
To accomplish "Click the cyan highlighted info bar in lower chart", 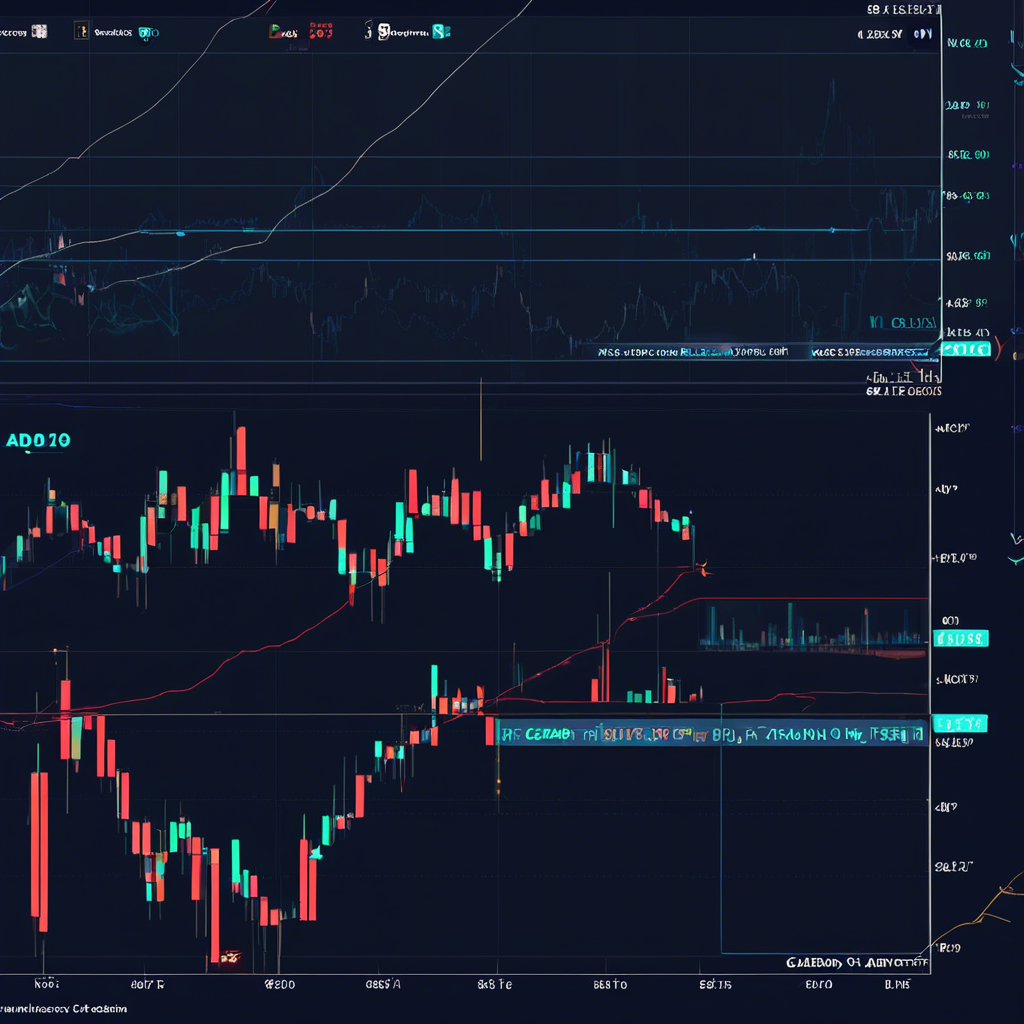I will [x=710, y=735].
